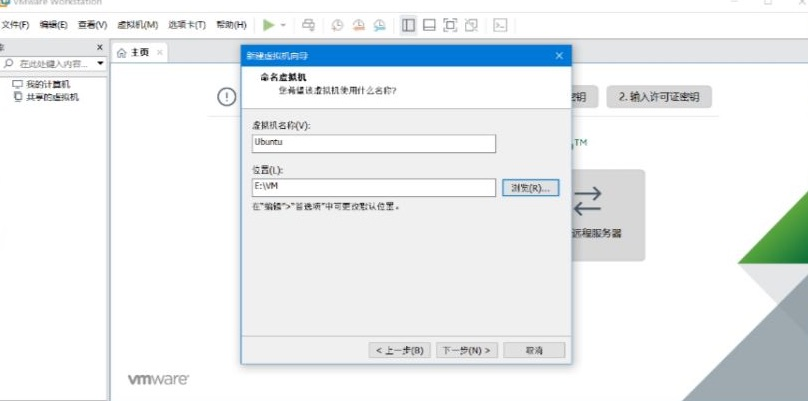808x401 pixels.
Task: Click the remote server arrows icon
Action: click(587, 201)
